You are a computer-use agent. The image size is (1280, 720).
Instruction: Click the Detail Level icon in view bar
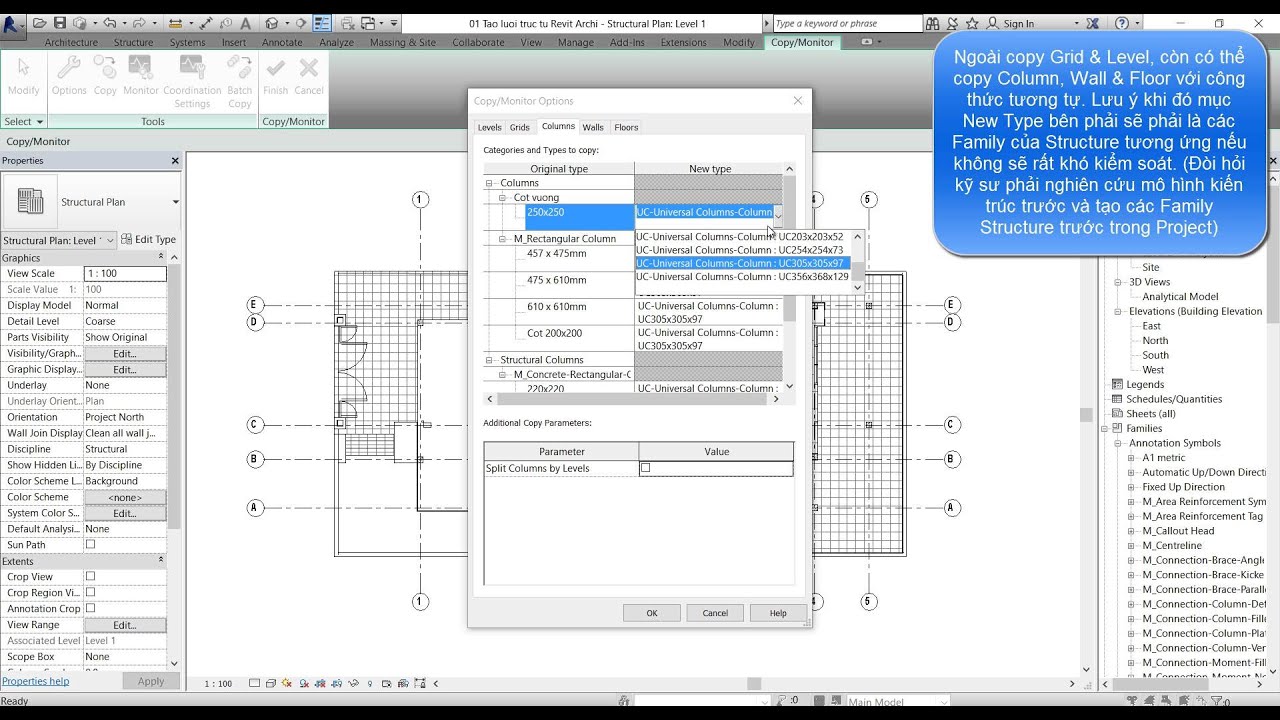(255, 684)
